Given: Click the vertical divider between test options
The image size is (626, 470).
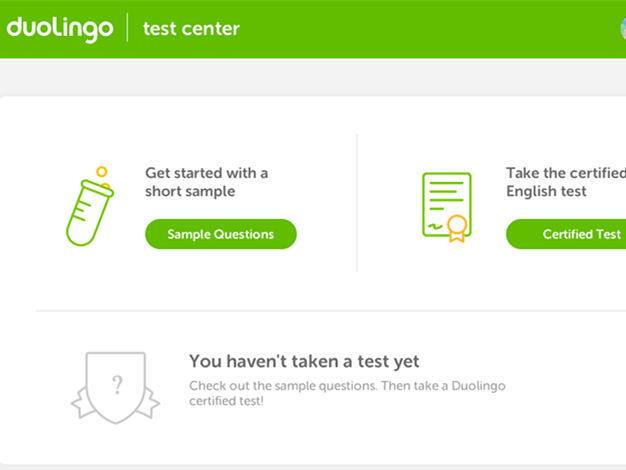Looking at the screenshot, I should (357, 203).
